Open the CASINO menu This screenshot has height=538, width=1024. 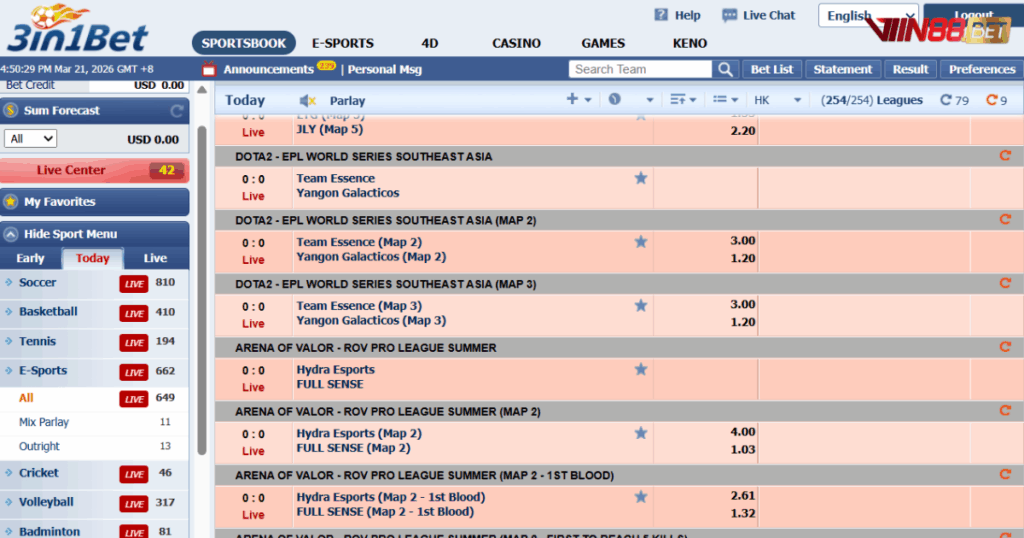tap(516, 43)
